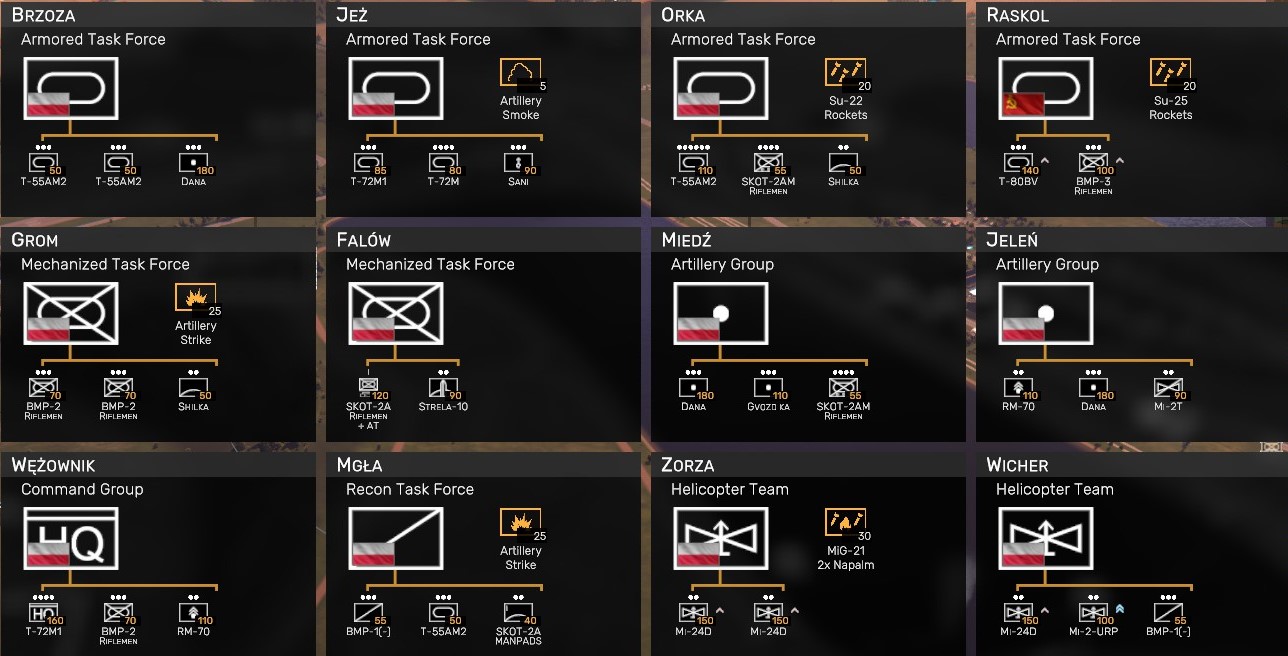Expand the chevron beside BMP-3 Riflemen
Image resolution: width=1288 pixels, height=656 pixels.
1119,160
